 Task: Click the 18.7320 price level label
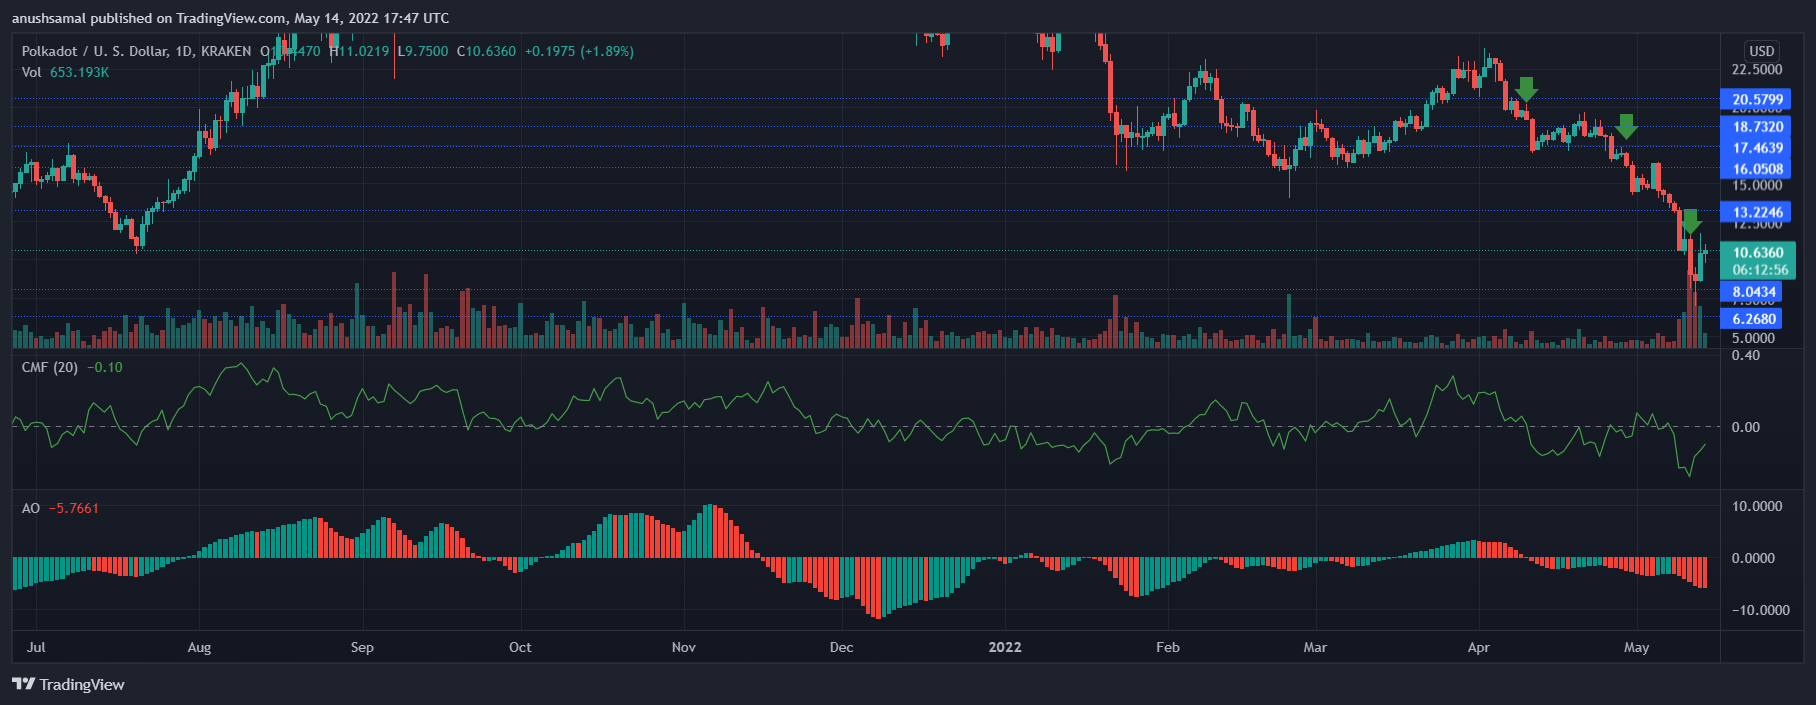click(x=1757, y=126)
